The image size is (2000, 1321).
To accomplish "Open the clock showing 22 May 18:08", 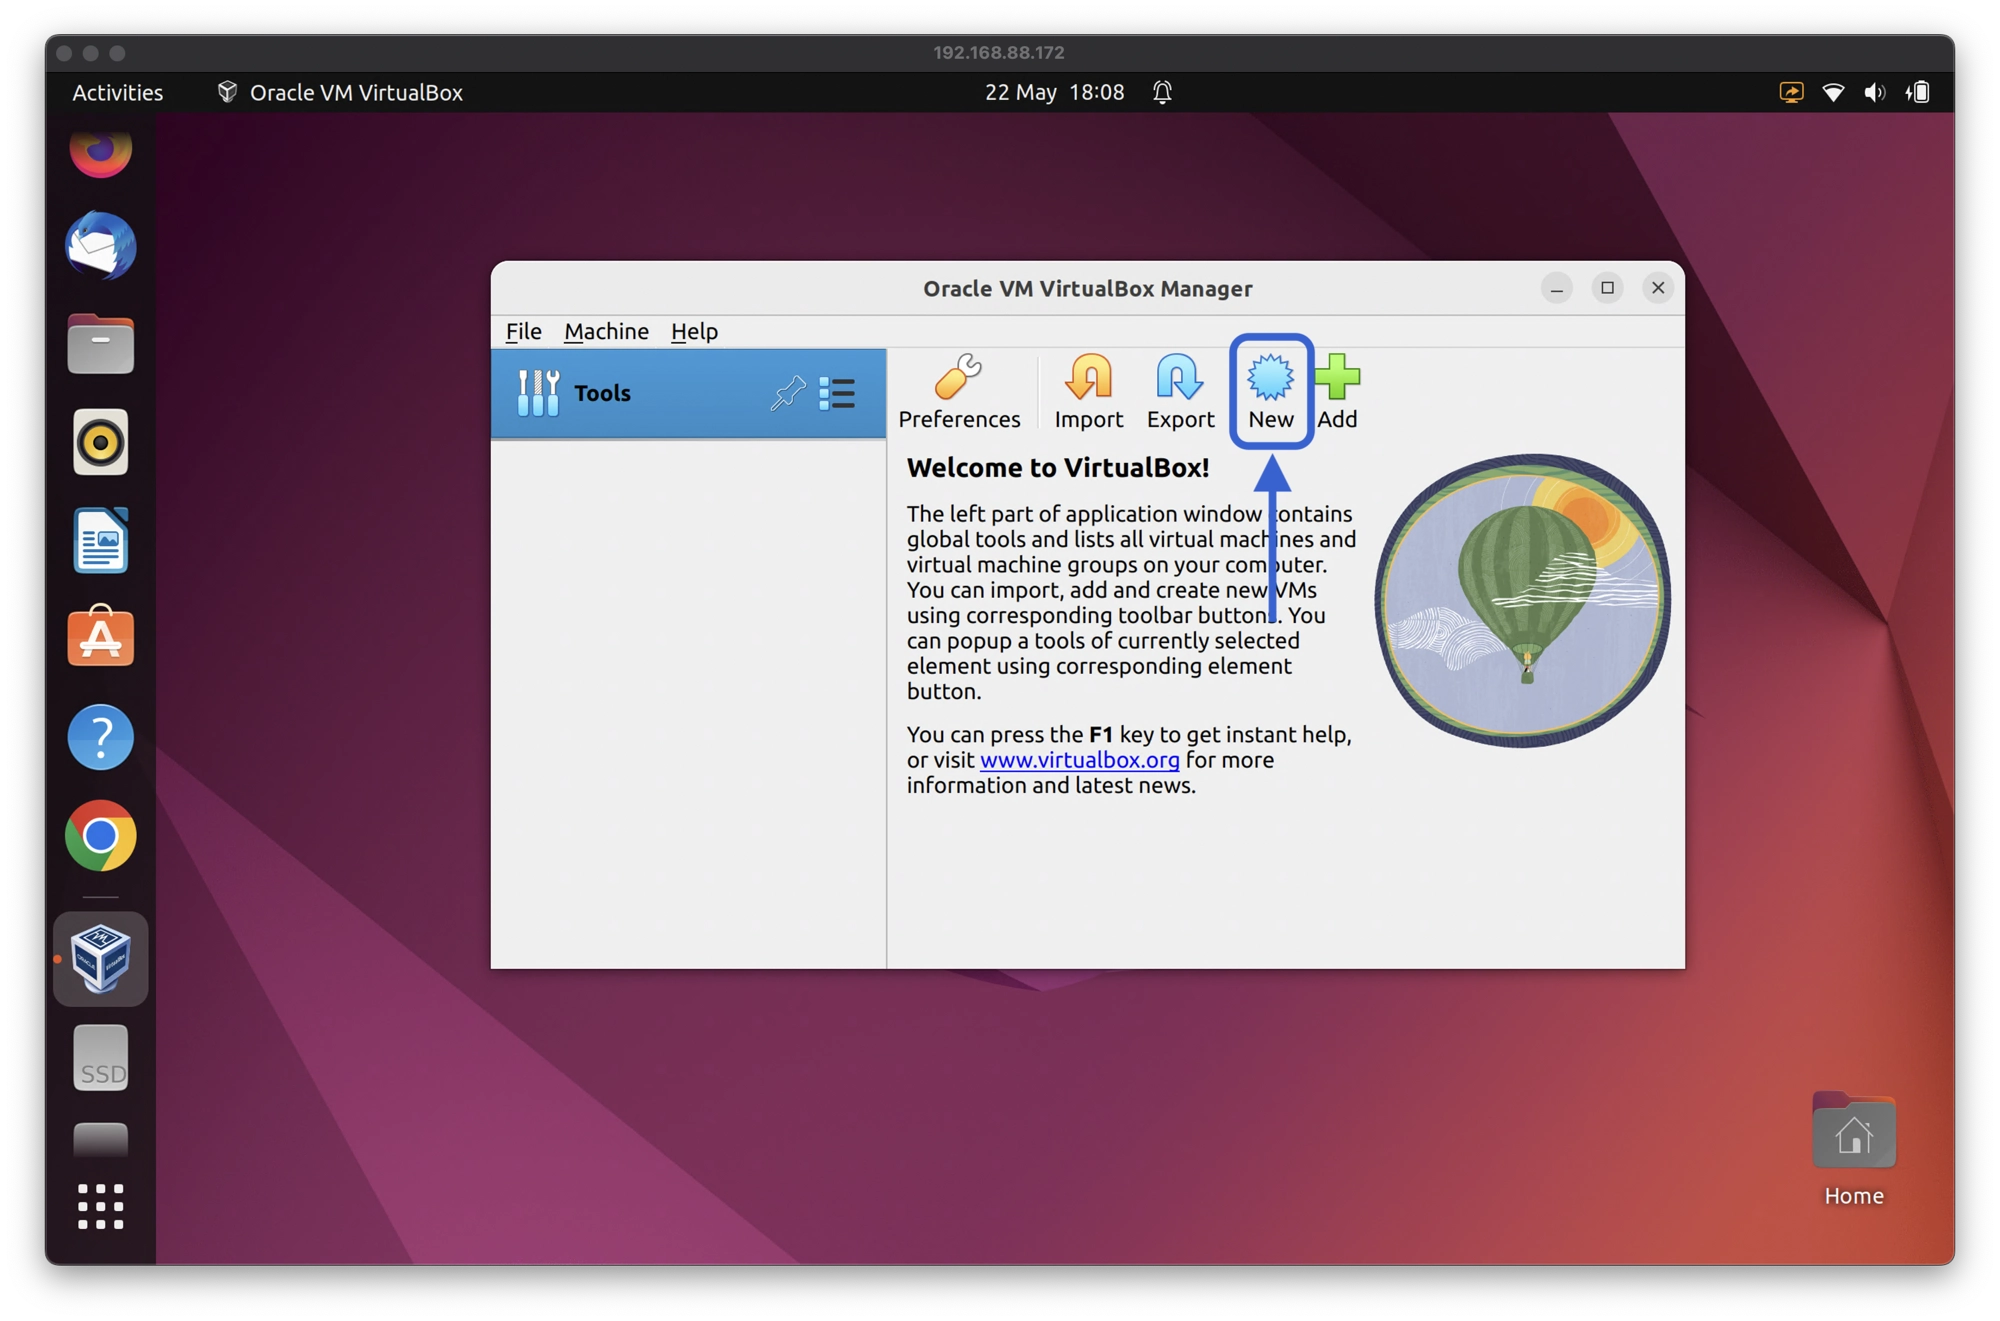I will tap(1054, 92).
